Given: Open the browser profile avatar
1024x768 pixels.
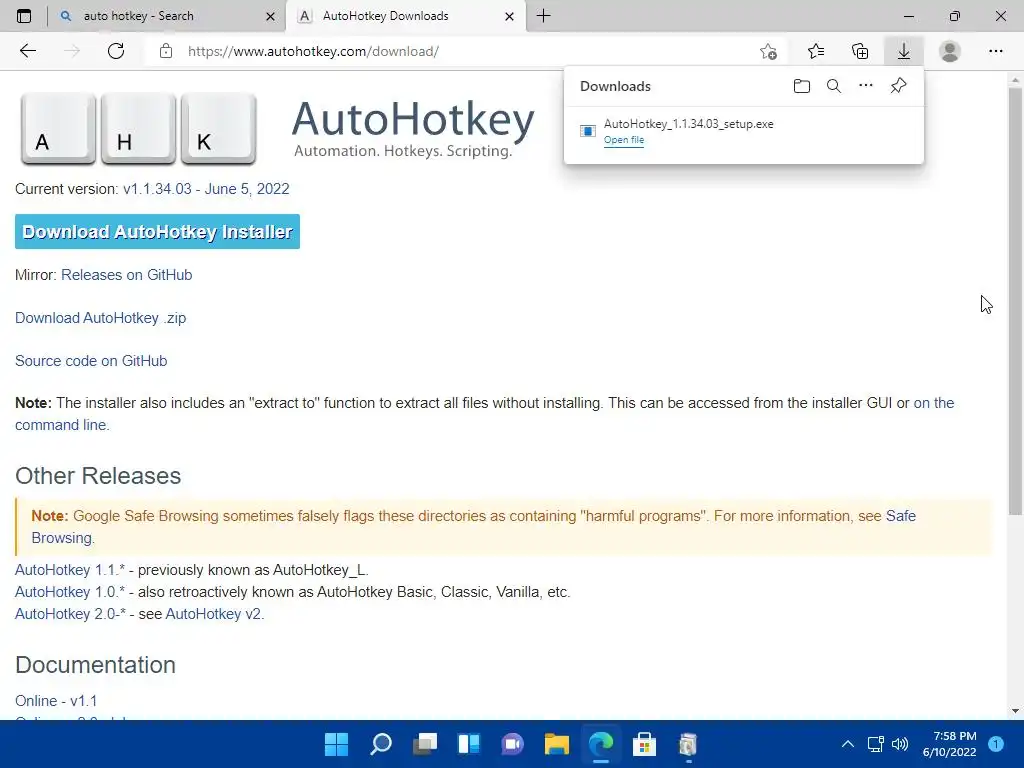Looking at the screenshot, I should point(950,51).
